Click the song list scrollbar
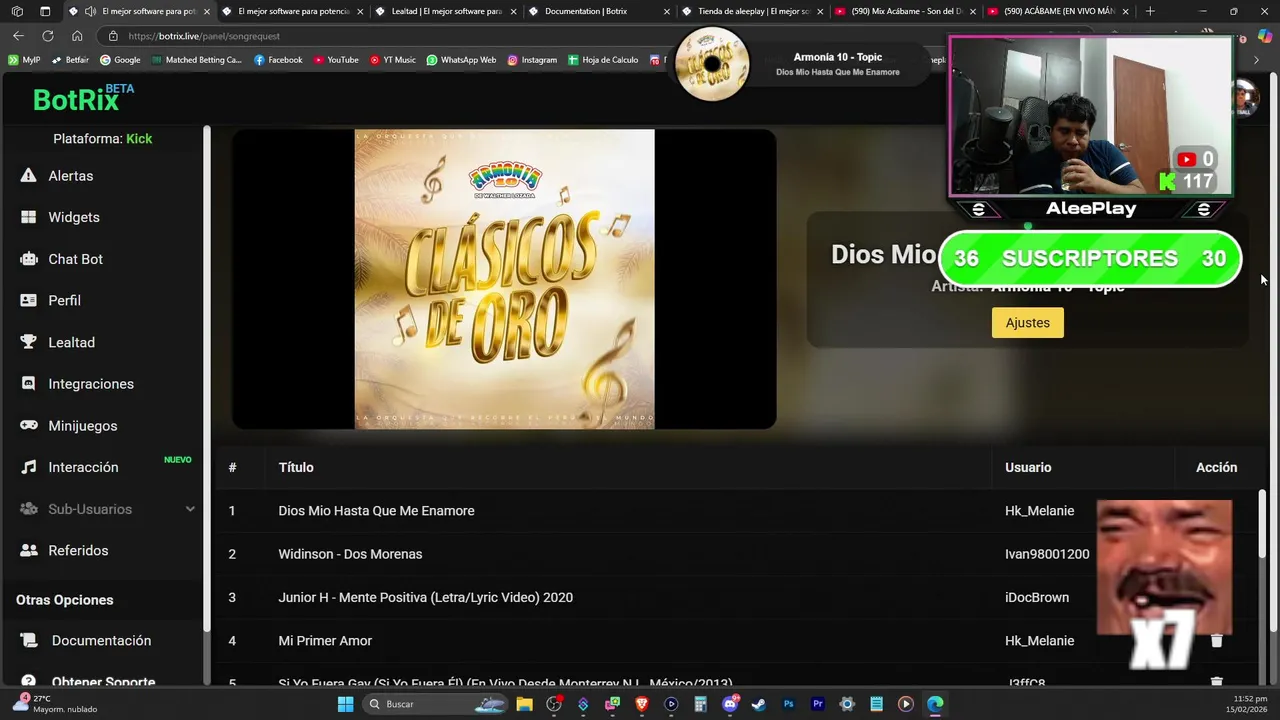This screenshot has width=1280, height=720. pyautogui.click(x=1261, y=525)
